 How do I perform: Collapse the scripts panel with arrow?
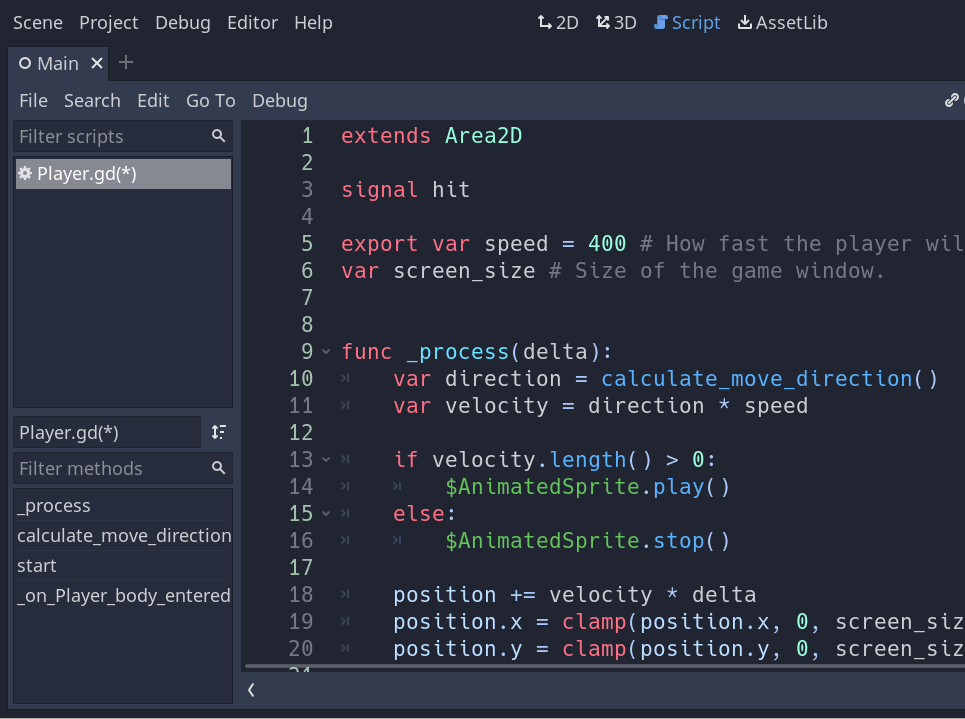tap(251, 690)
